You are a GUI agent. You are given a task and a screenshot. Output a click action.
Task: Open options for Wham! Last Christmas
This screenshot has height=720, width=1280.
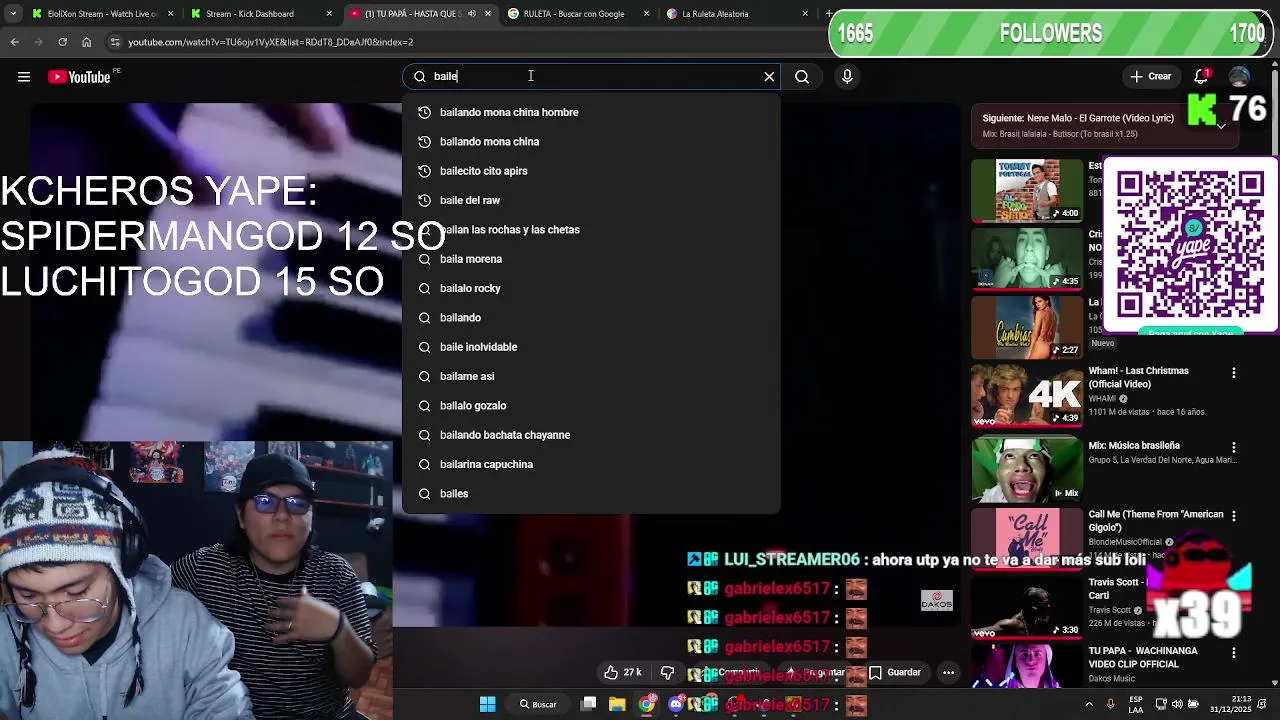1233,373
